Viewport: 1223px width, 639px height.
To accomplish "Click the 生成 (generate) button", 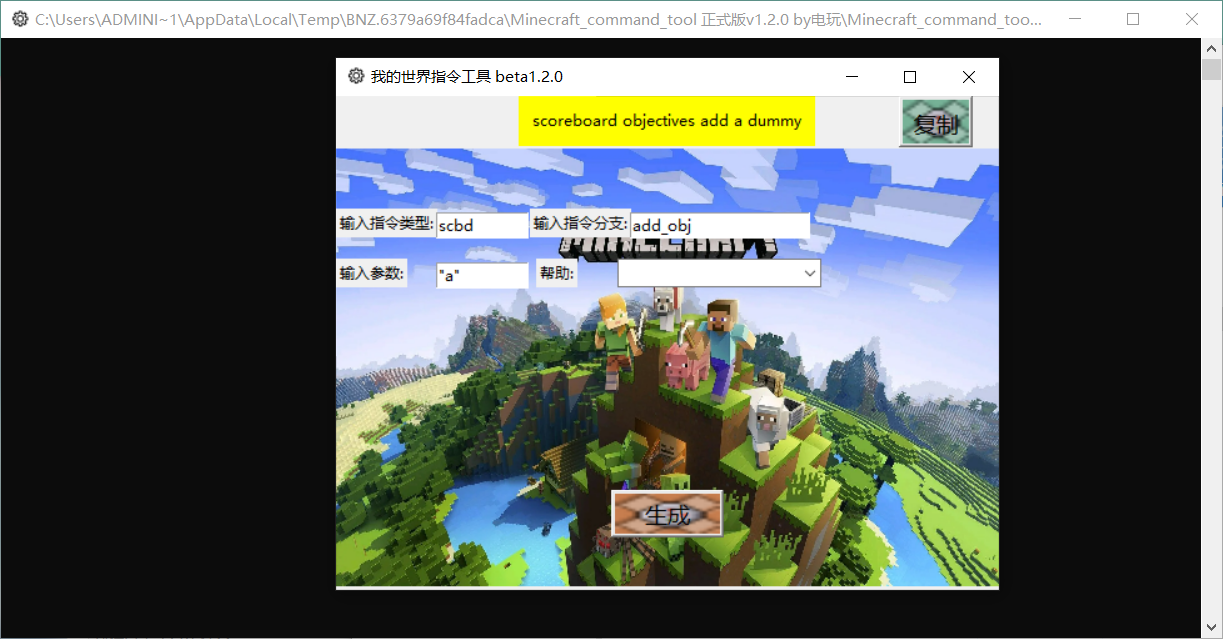I will pyautogui.click(x=667, y=514).
